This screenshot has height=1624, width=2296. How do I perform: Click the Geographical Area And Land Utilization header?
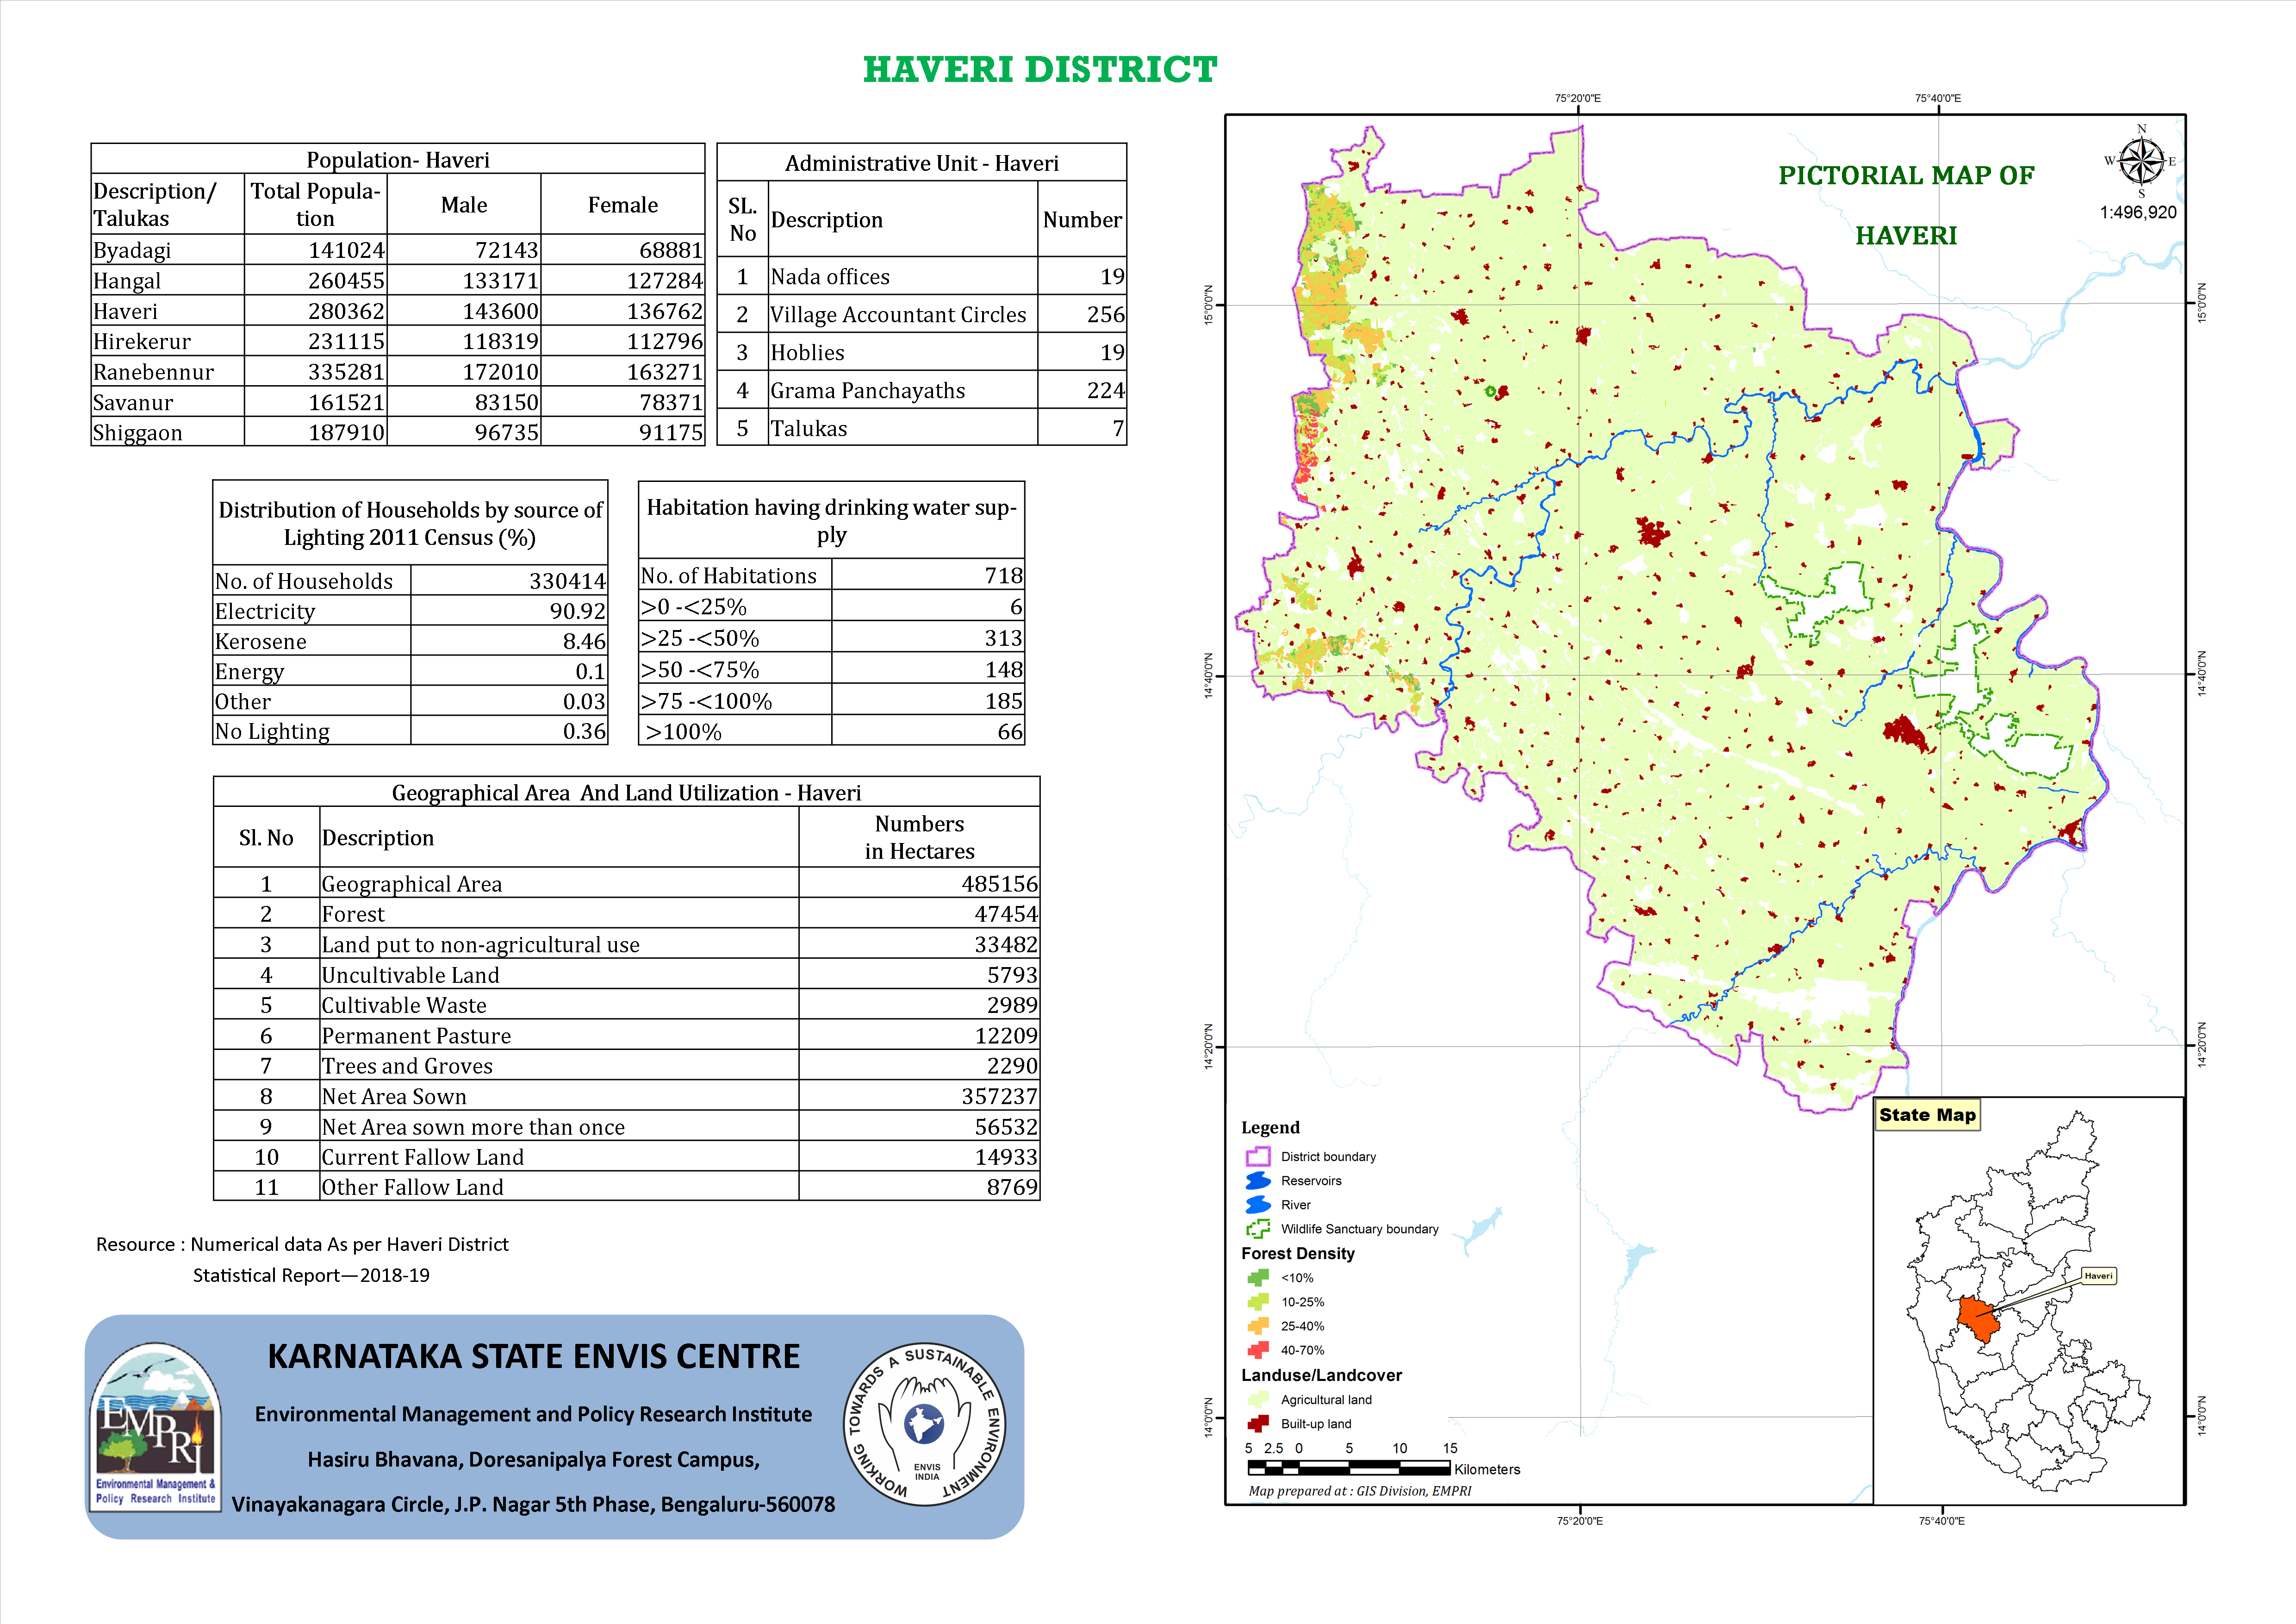(x=626, y=793)
